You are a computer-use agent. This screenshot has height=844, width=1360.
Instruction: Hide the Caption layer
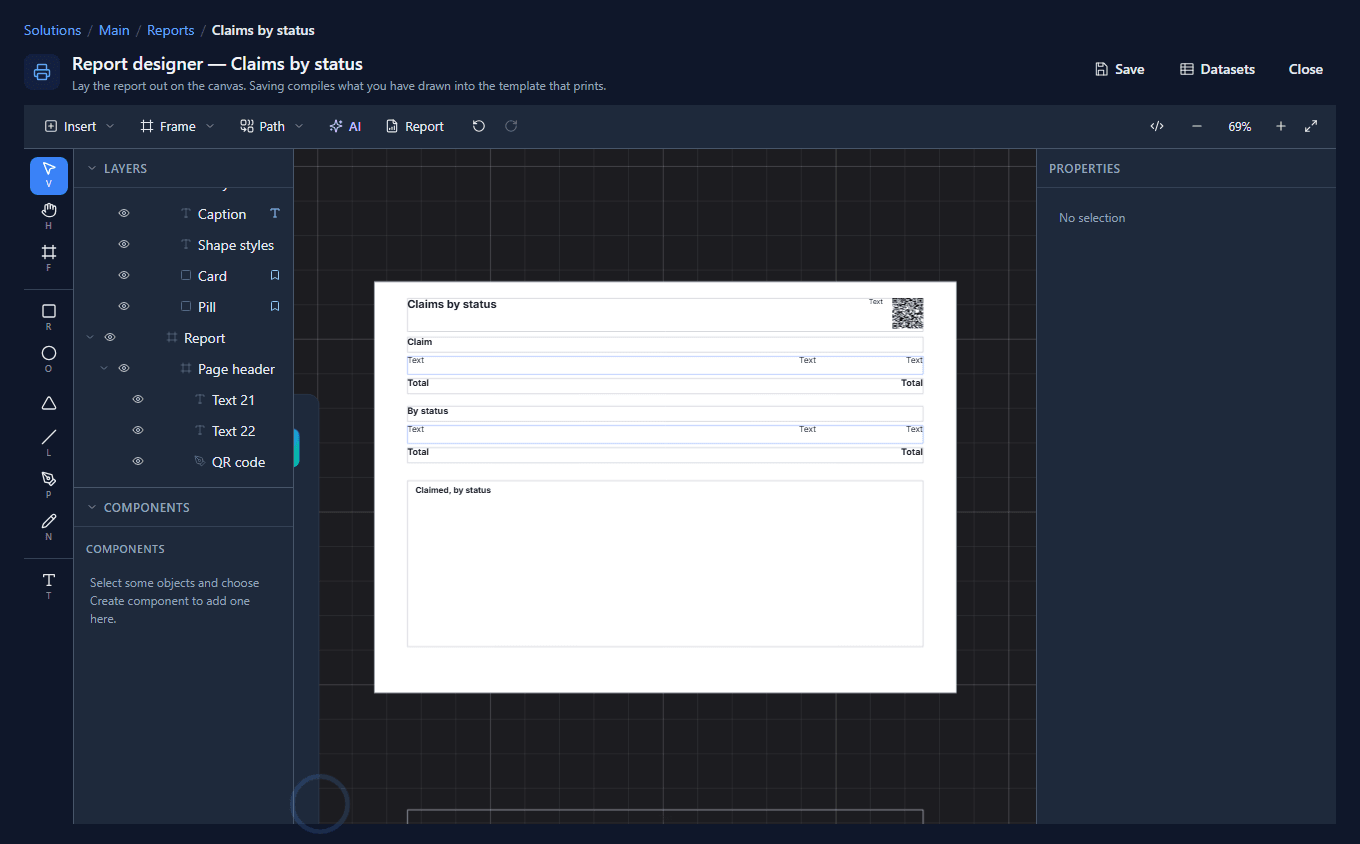[x=124, y=214]
